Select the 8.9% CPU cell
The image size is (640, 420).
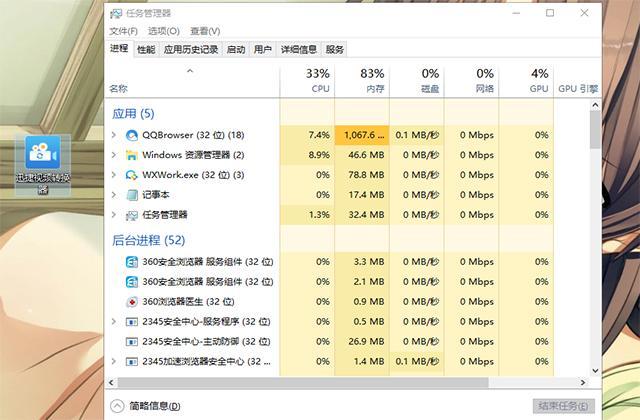(x=307, y=155)
